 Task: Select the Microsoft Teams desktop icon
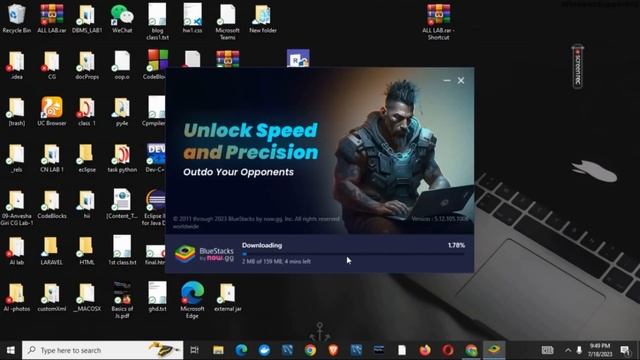227,21
